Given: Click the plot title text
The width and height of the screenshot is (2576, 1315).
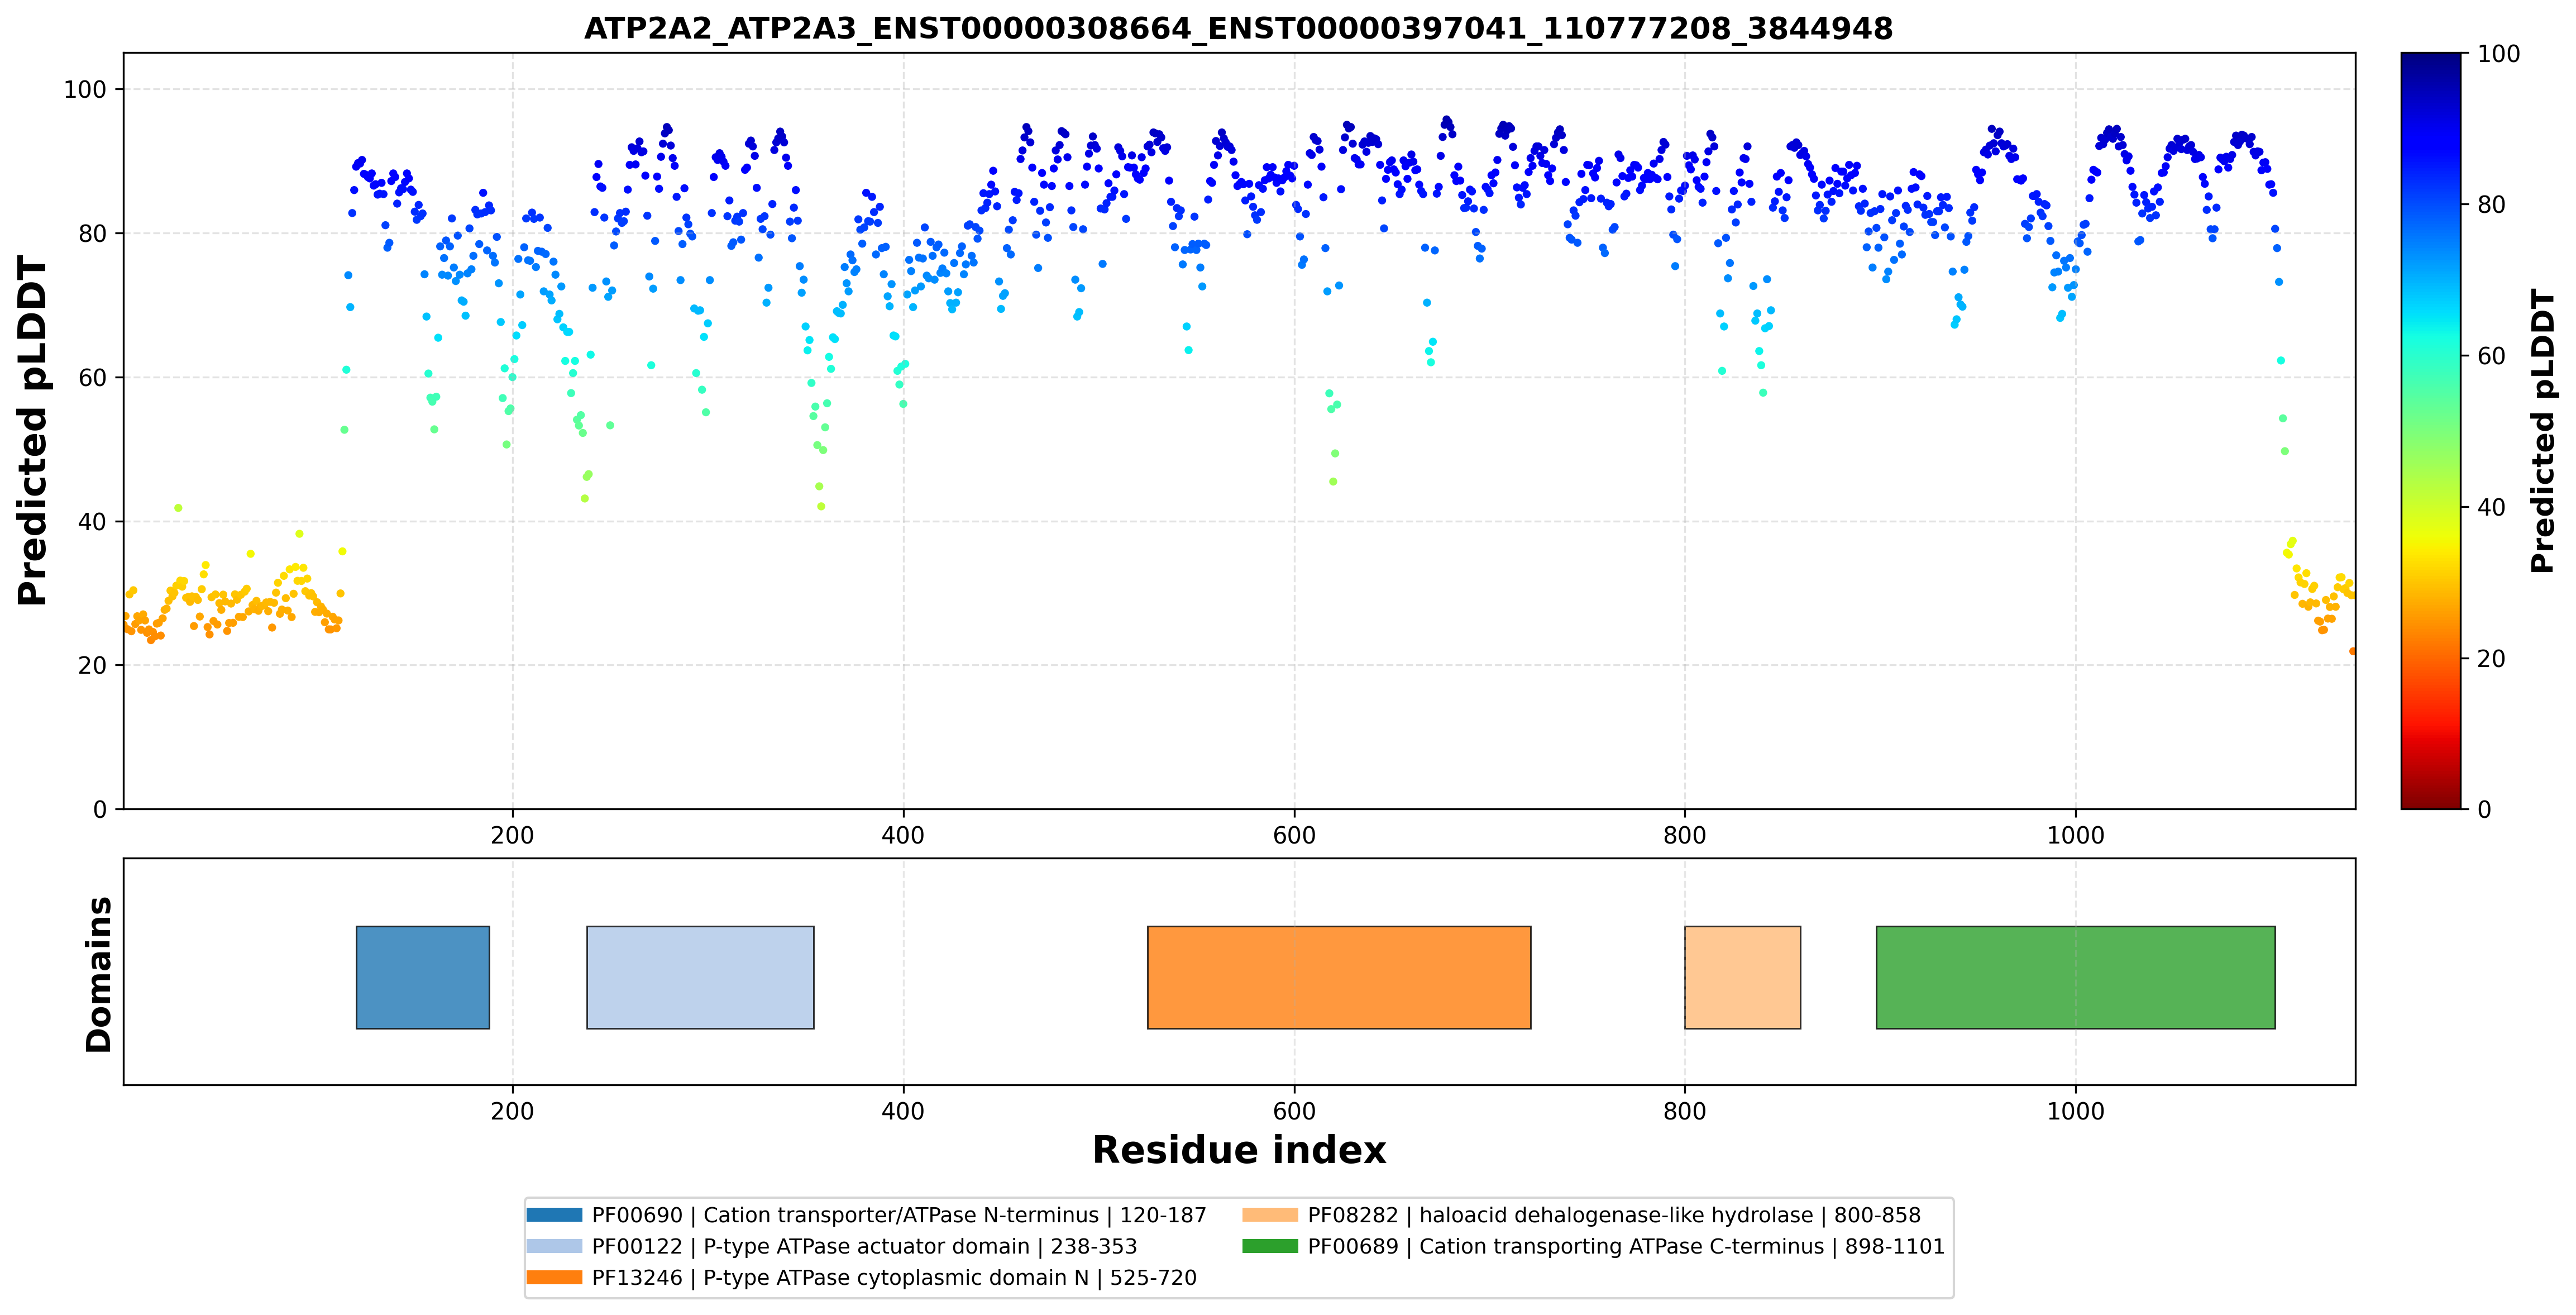Looking at the screenshot, I should [x=1238, y=28].
